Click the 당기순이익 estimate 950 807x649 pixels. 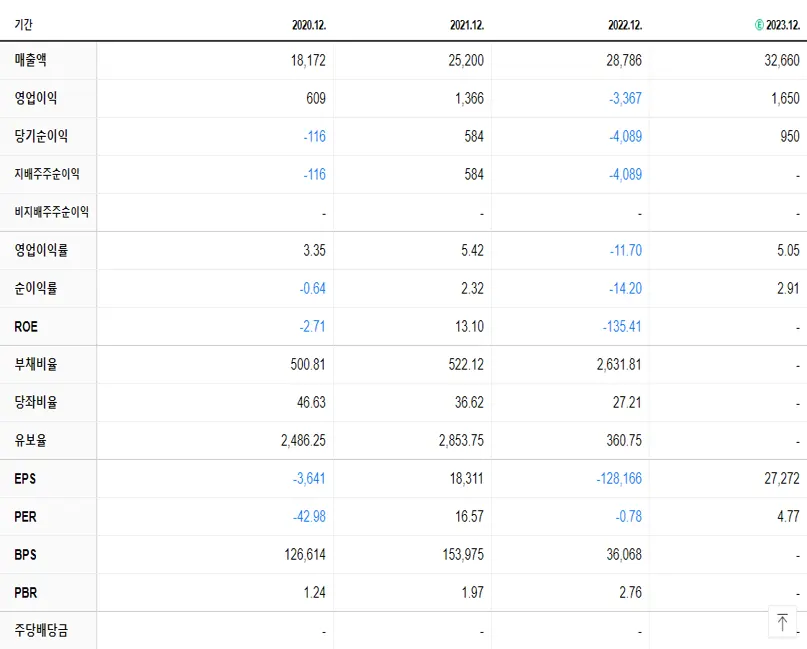(x=790, y=136)
